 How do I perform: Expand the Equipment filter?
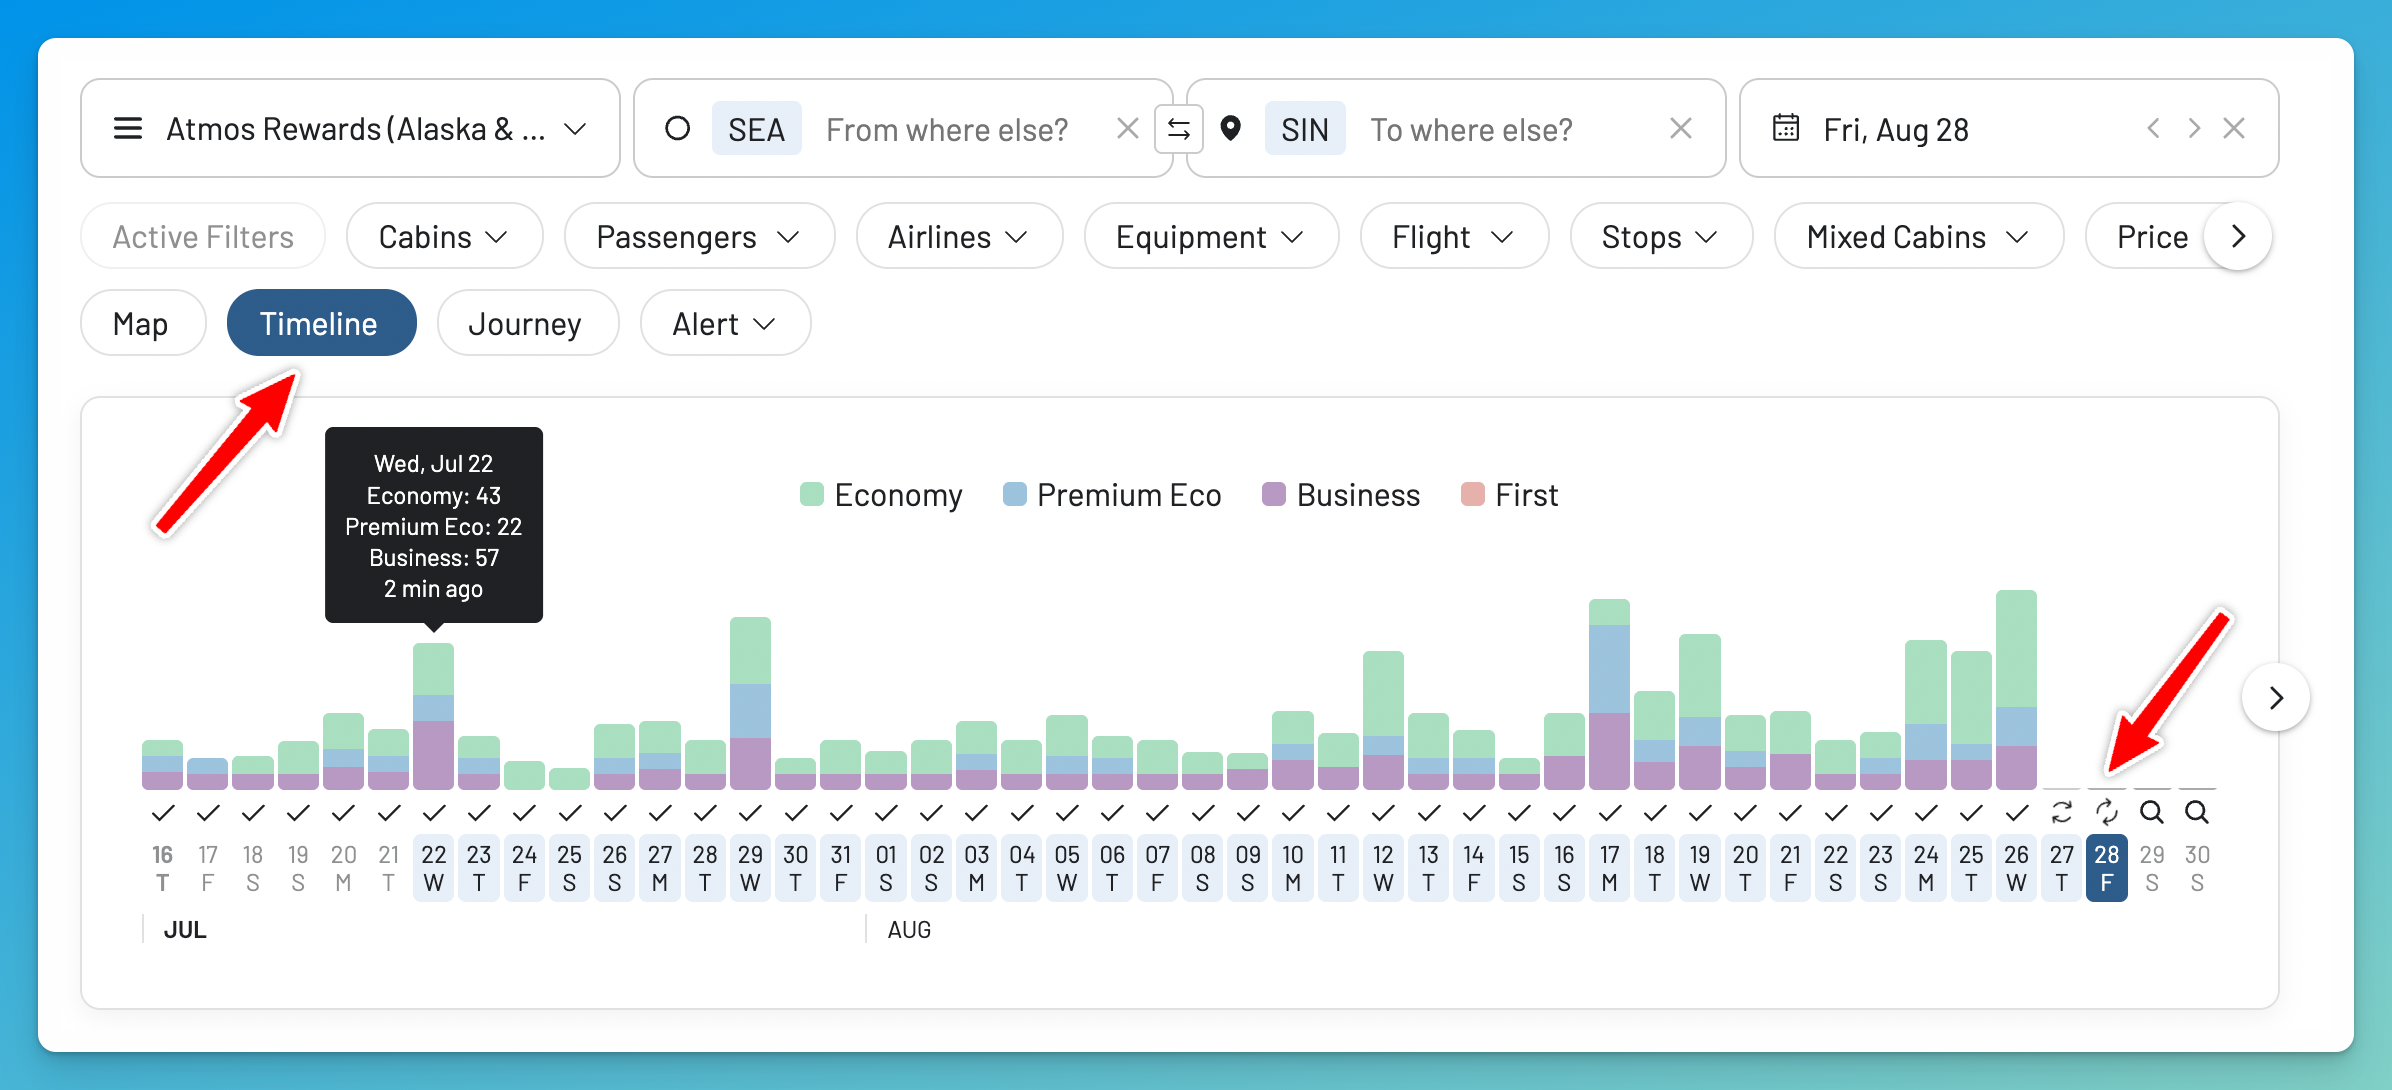pyautogui.click(x=1211, y=237)
